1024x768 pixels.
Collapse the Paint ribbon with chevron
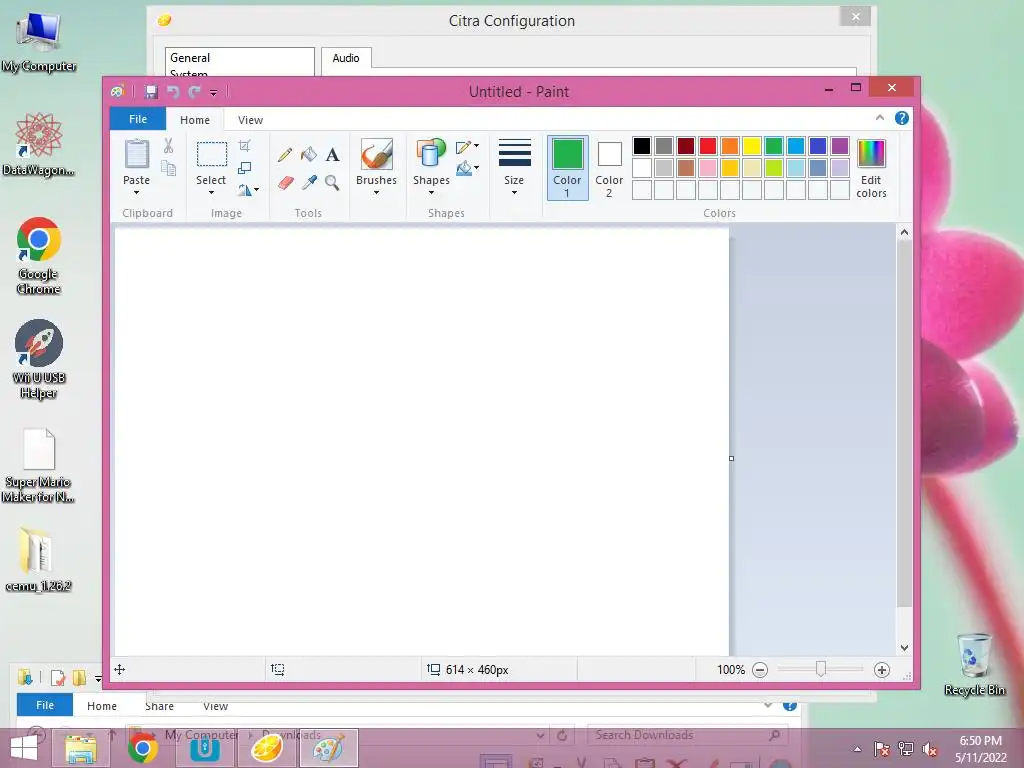(x=880, y=118)
